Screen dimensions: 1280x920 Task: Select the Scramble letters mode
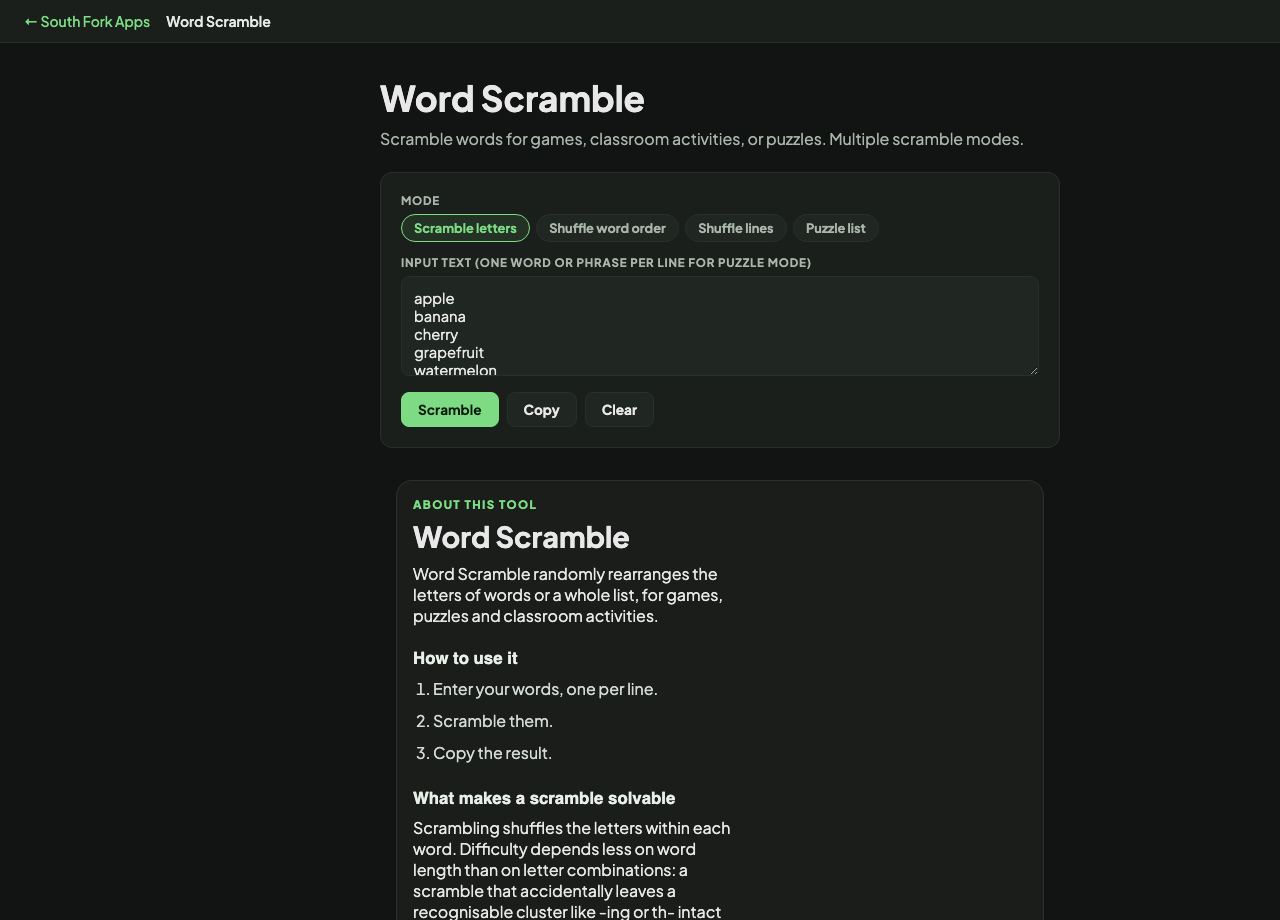point(465,228)
